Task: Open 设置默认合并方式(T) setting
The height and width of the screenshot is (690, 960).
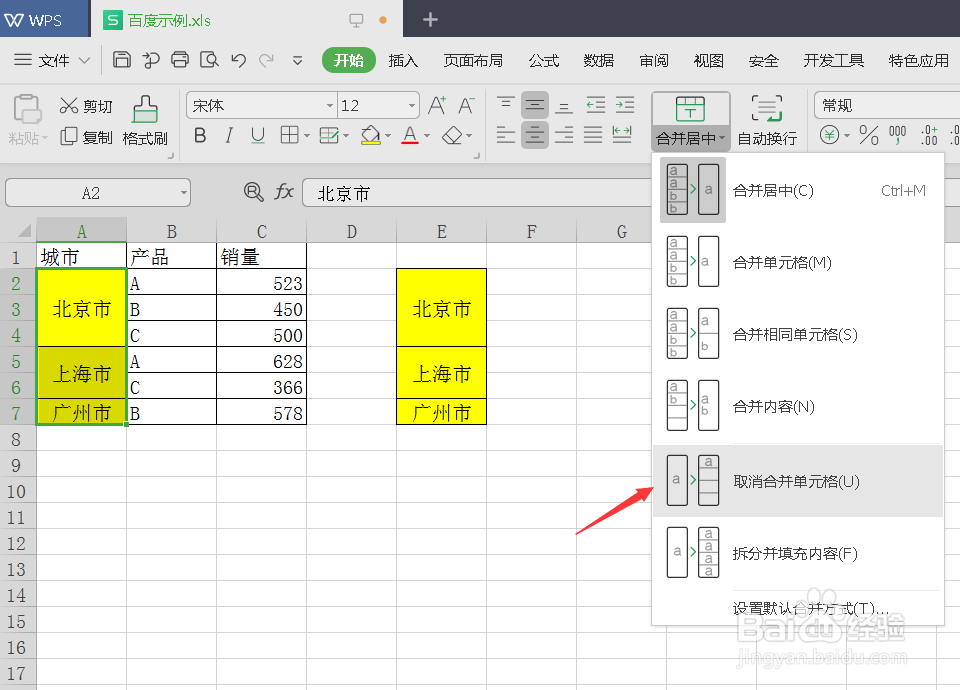Action: 810,608
